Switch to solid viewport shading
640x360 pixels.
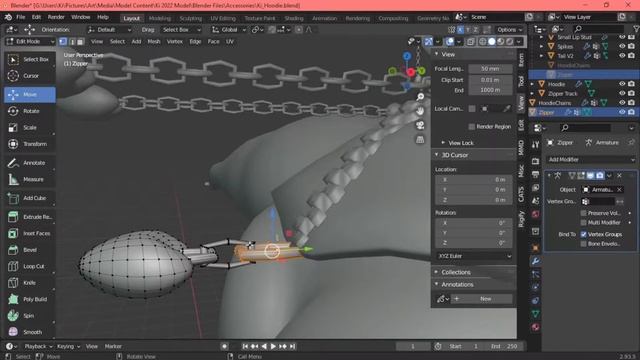pyautogui.click(x=492, y=42)
